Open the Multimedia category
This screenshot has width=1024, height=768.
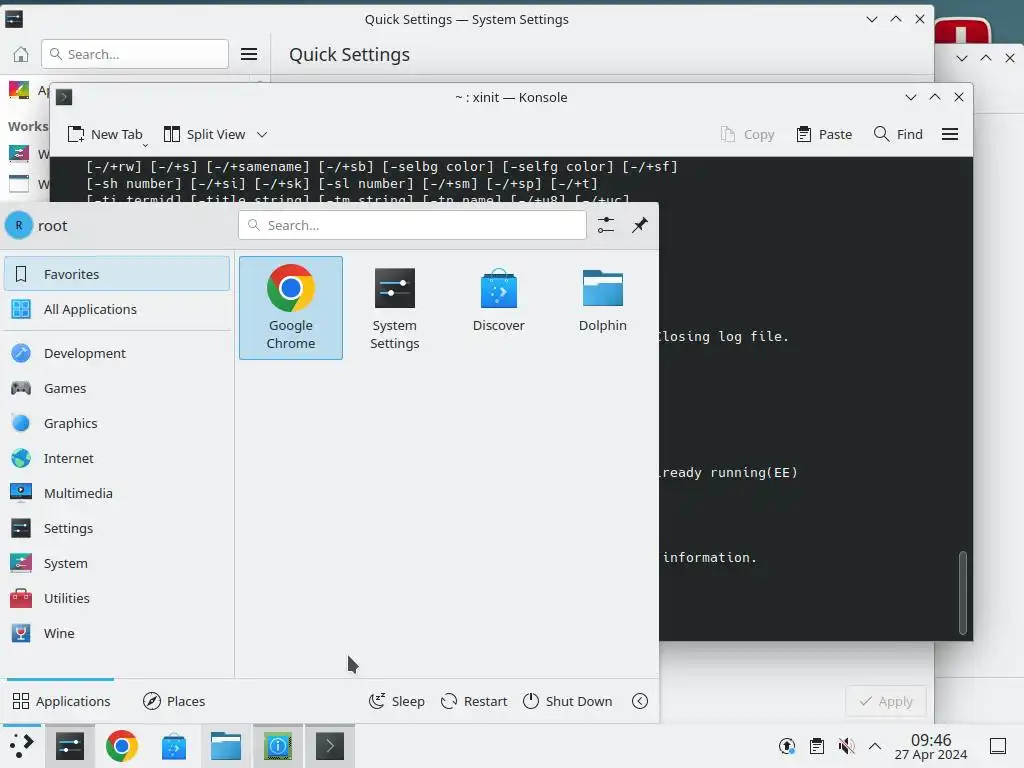coord(117,493)
